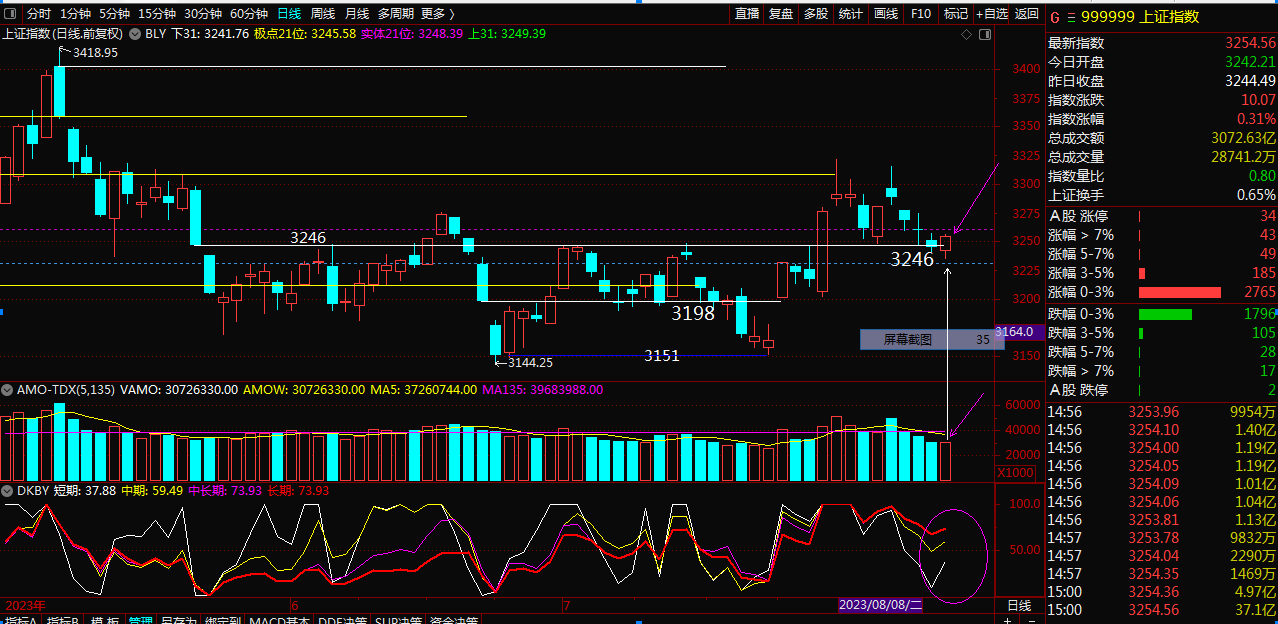Image resolution: width=1278 pixels, height=624 pixels.
Task: Open the MACD基本 indicator tab
Action: point(279,620)
